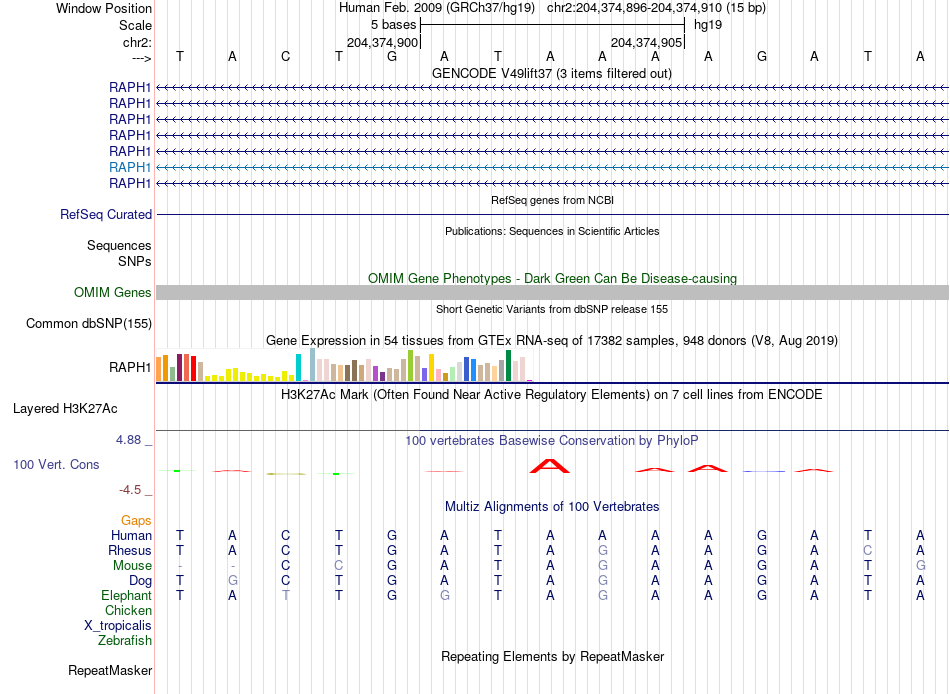Click 'Publications: Sequences in Scientific Articles' title
Screen dimensions: 950x694
pyautogui.click(x=552, y=232)
